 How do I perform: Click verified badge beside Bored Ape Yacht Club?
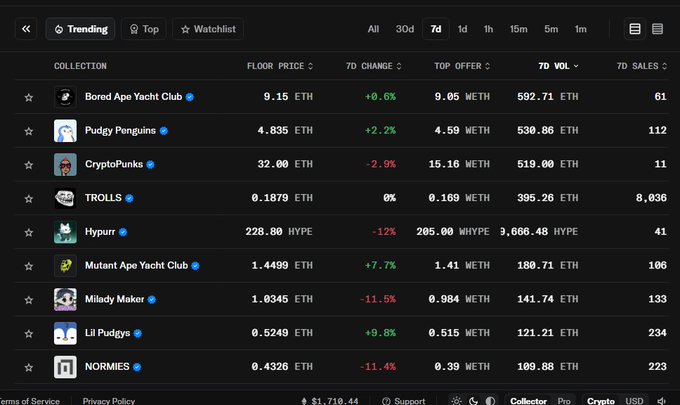point(190,97)
